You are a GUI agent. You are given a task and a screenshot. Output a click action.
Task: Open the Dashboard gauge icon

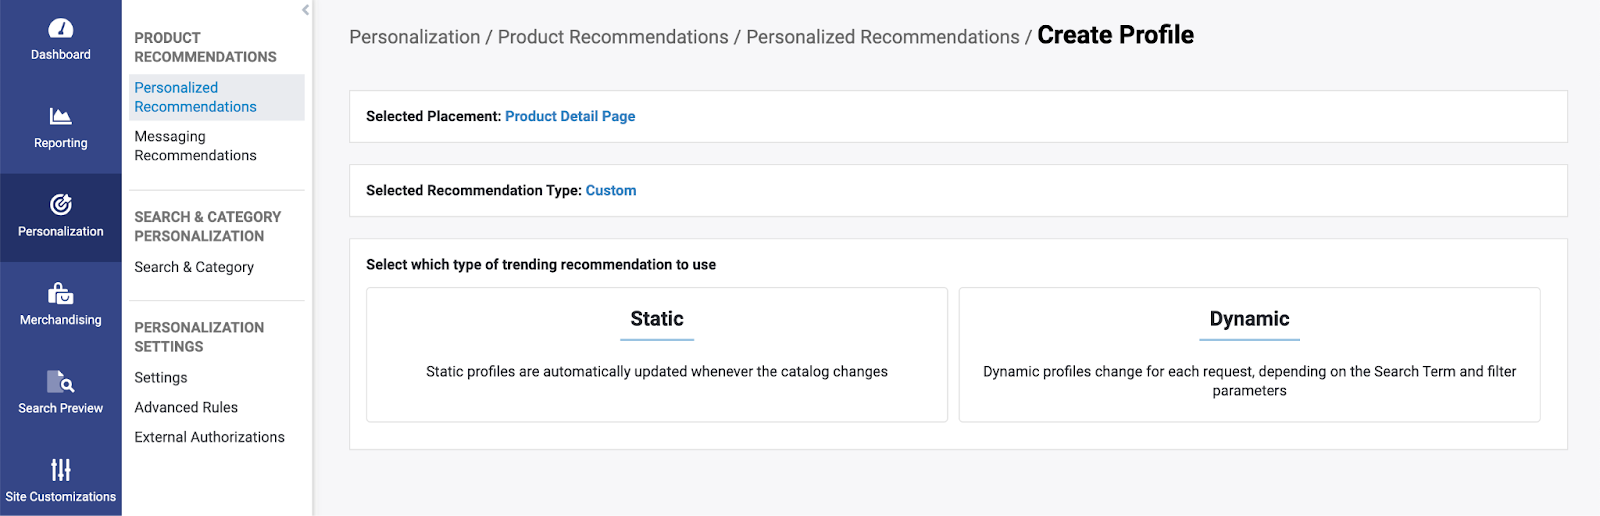(x=61, y=29)
